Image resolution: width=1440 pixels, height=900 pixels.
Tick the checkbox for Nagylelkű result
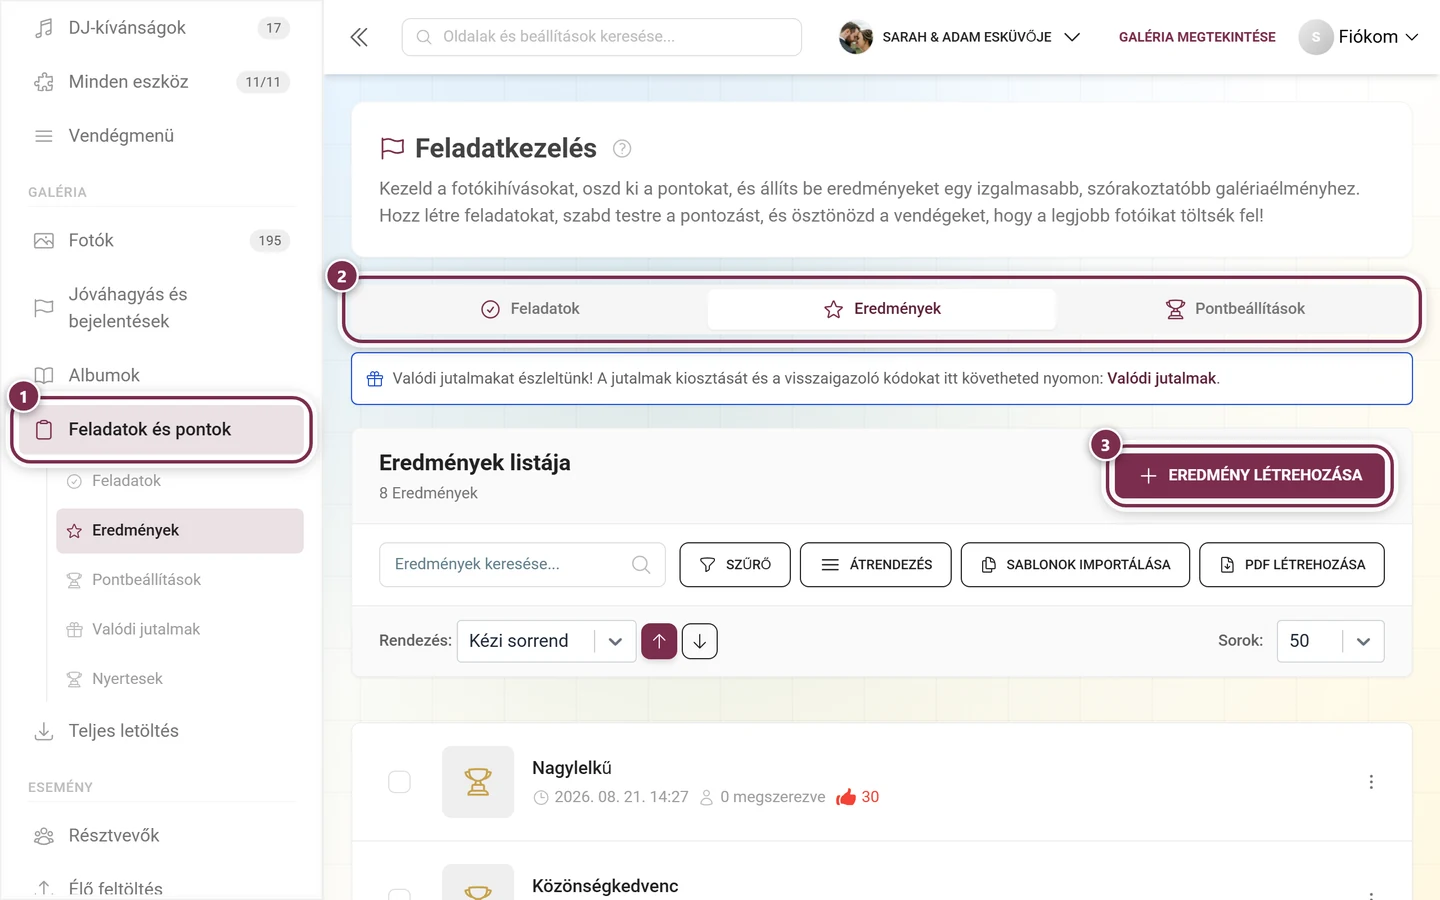pos(399,782)
